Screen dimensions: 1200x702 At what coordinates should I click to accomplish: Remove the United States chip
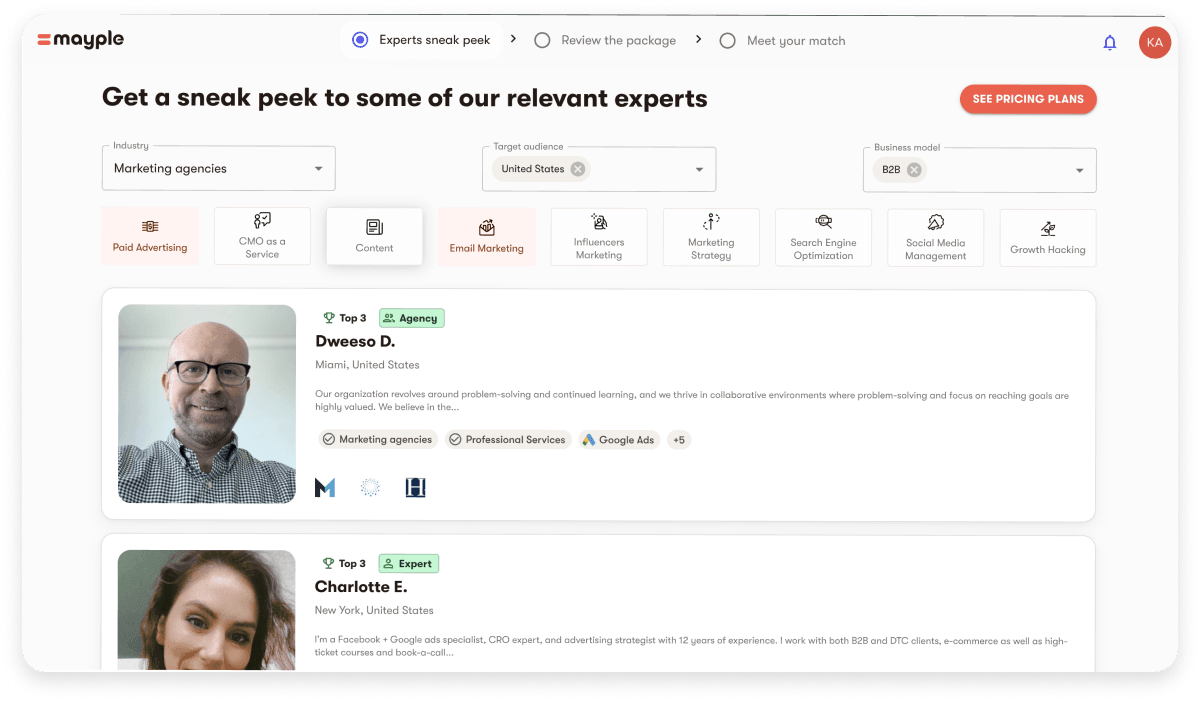(578, 169)
